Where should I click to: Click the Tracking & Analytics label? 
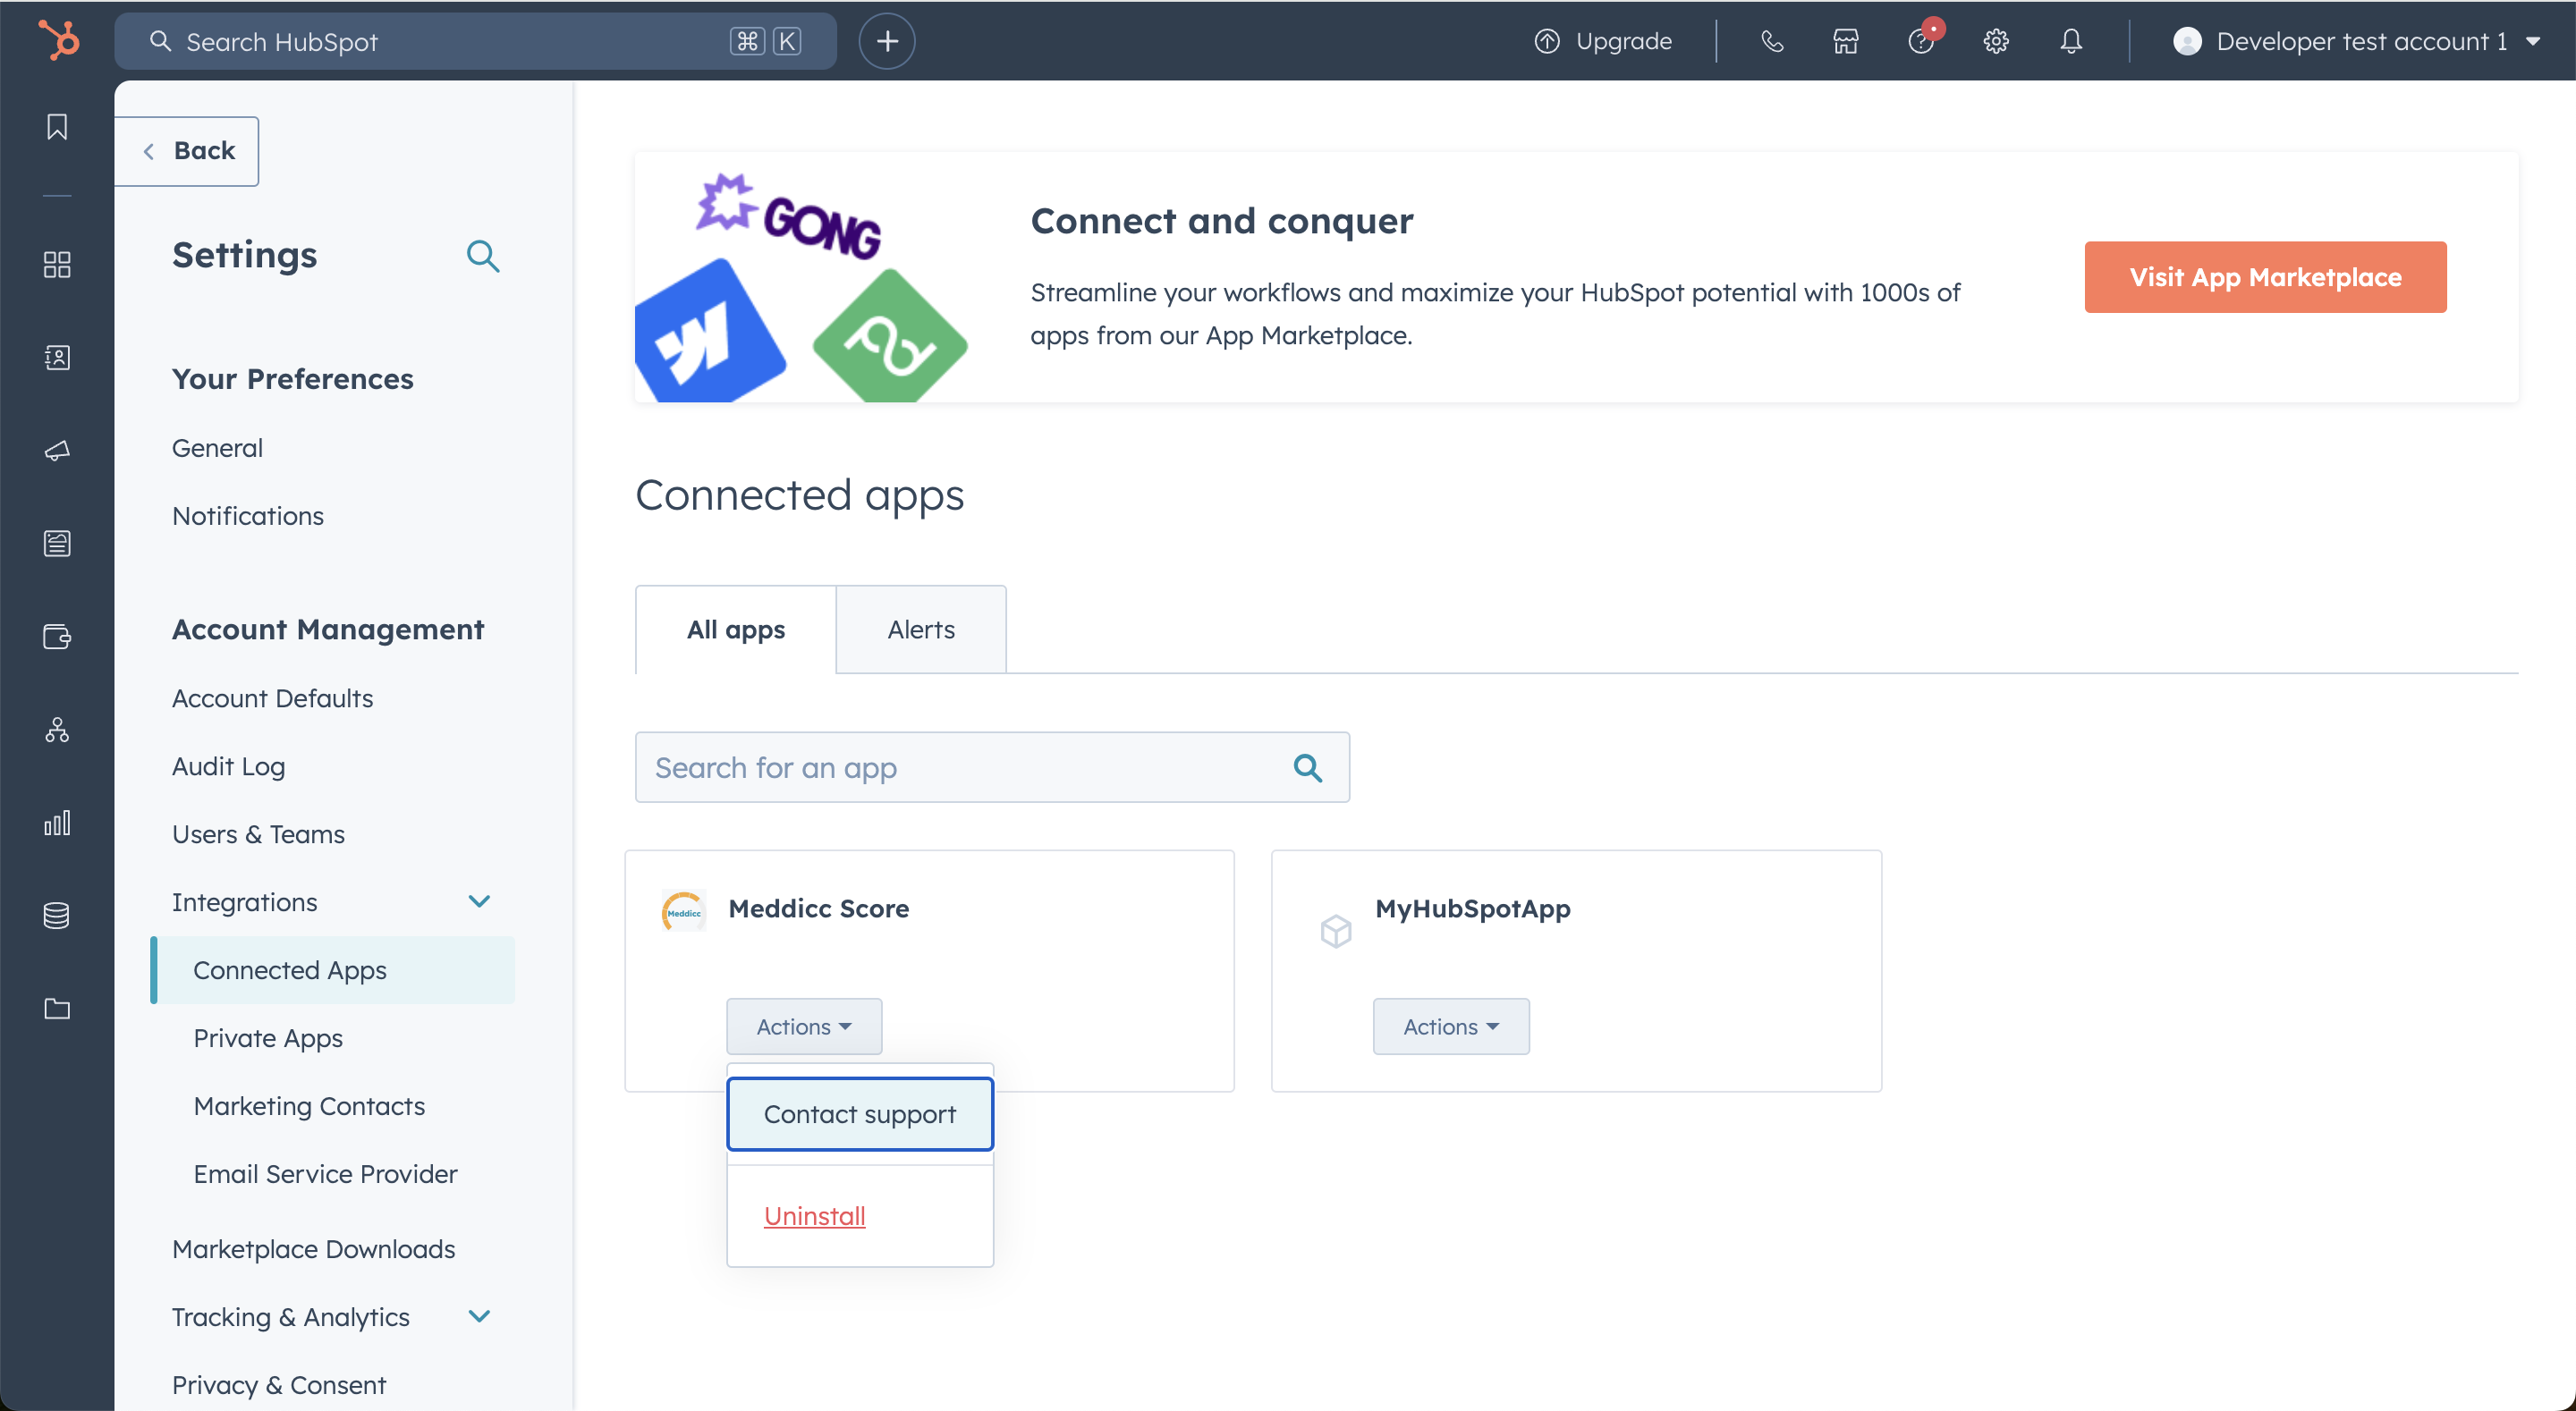coord(291,1317)
